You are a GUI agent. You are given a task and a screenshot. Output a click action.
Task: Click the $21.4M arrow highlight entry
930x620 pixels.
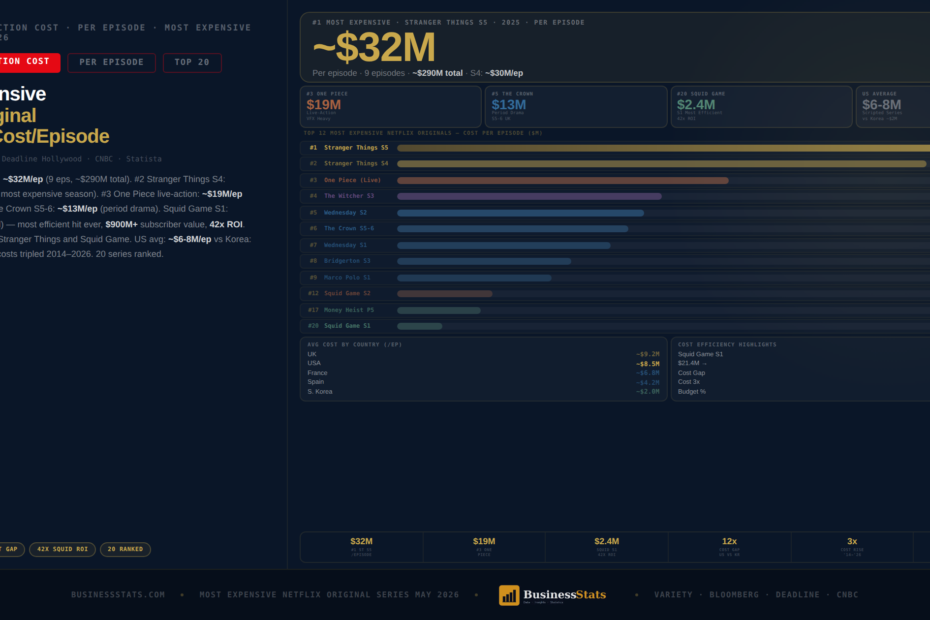(692, 364)
